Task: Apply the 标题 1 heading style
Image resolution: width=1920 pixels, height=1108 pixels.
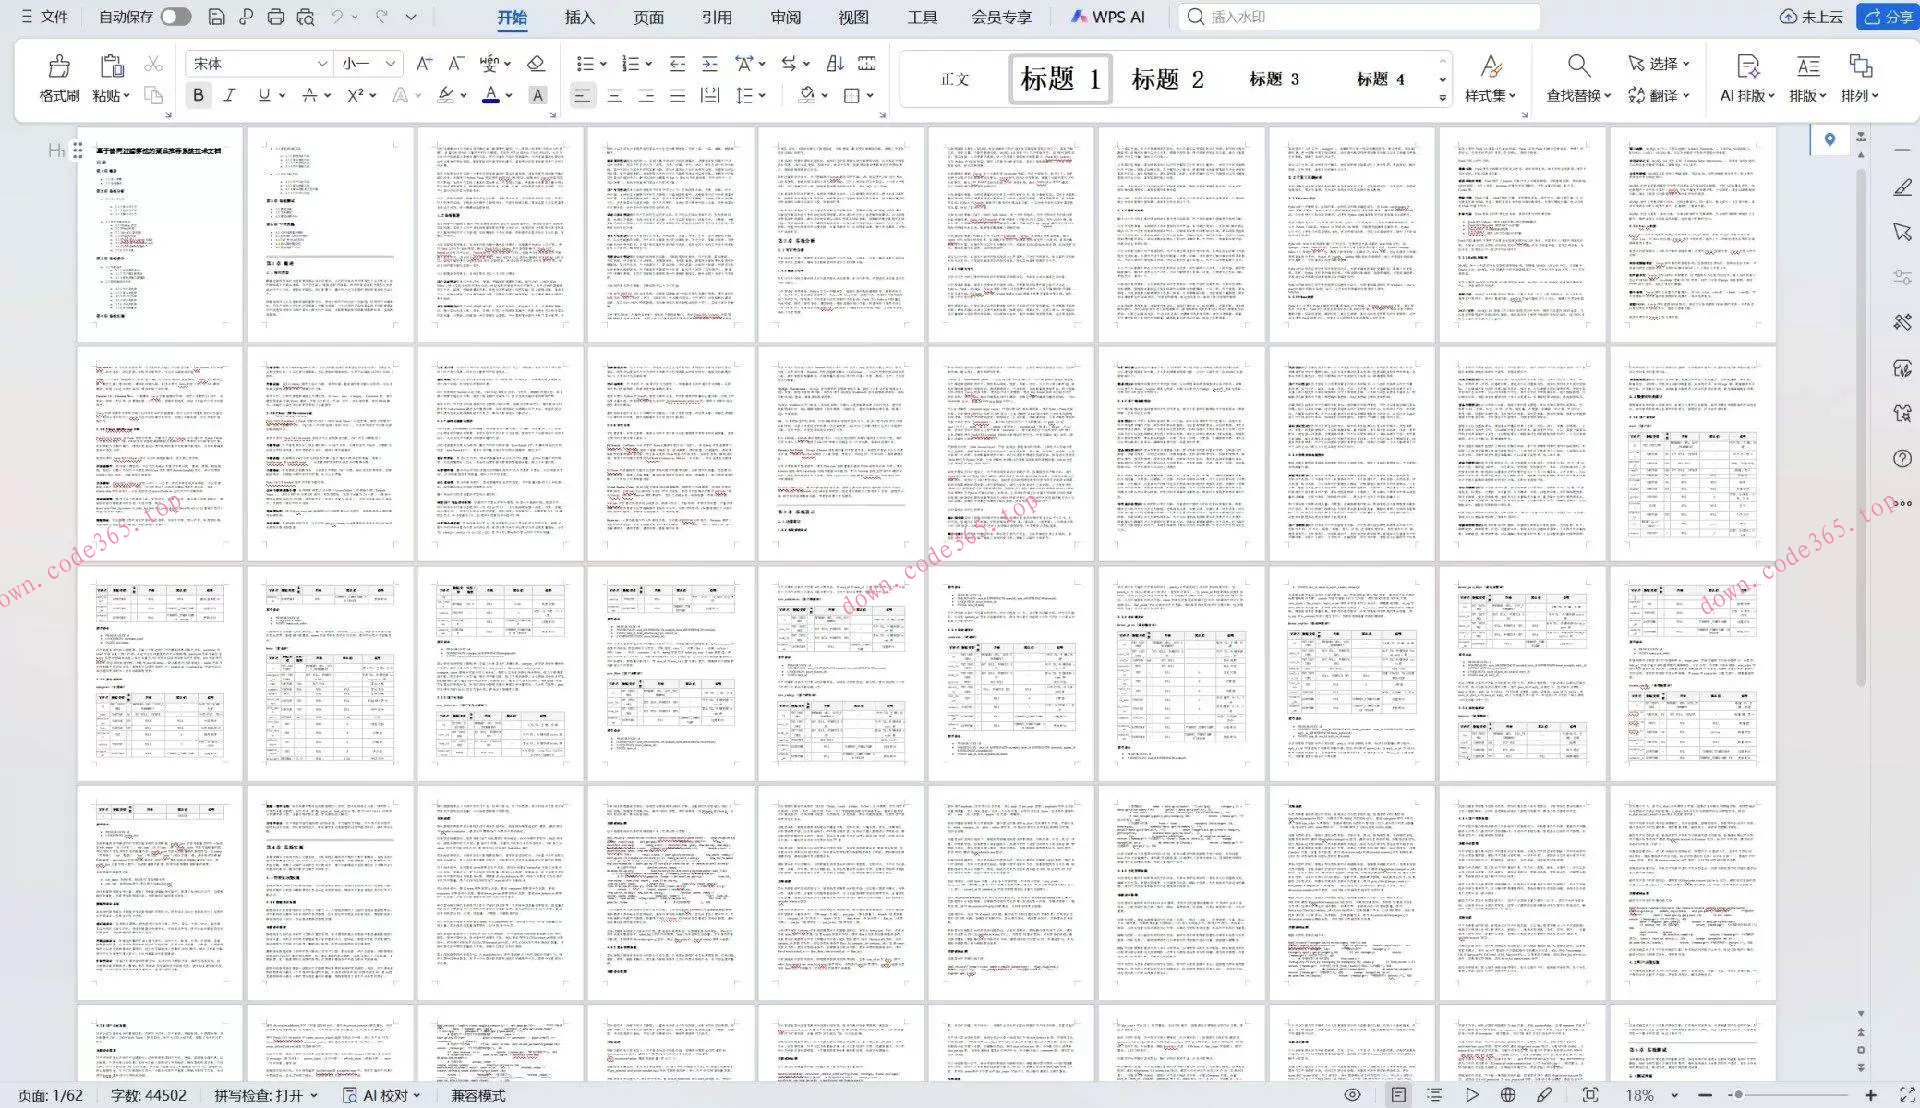Action: click(1060, 79)
